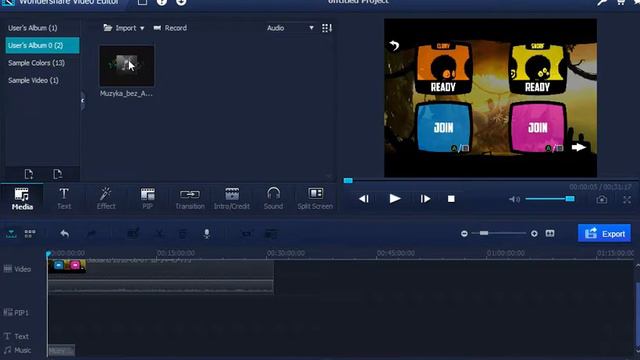
Task: Click the preview video display area
Action: click(x=490, y=98)
